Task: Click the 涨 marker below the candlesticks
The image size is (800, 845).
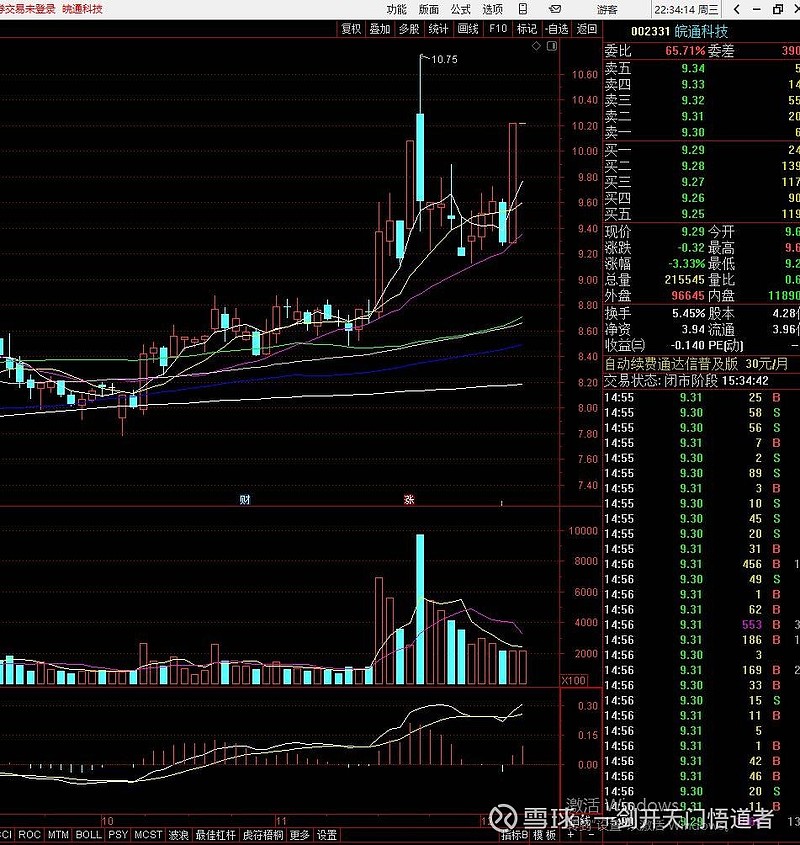Action: (408, 498)
